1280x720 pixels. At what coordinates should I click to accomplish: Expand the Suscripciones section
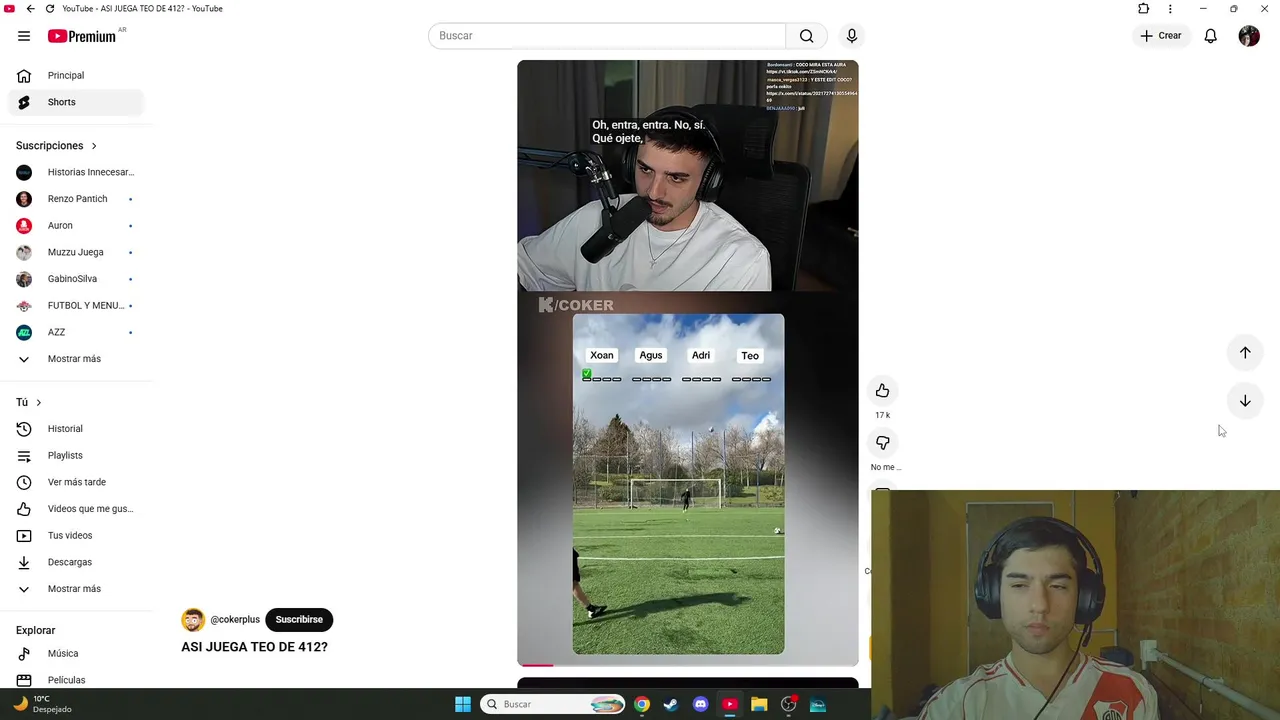(57, 146)
